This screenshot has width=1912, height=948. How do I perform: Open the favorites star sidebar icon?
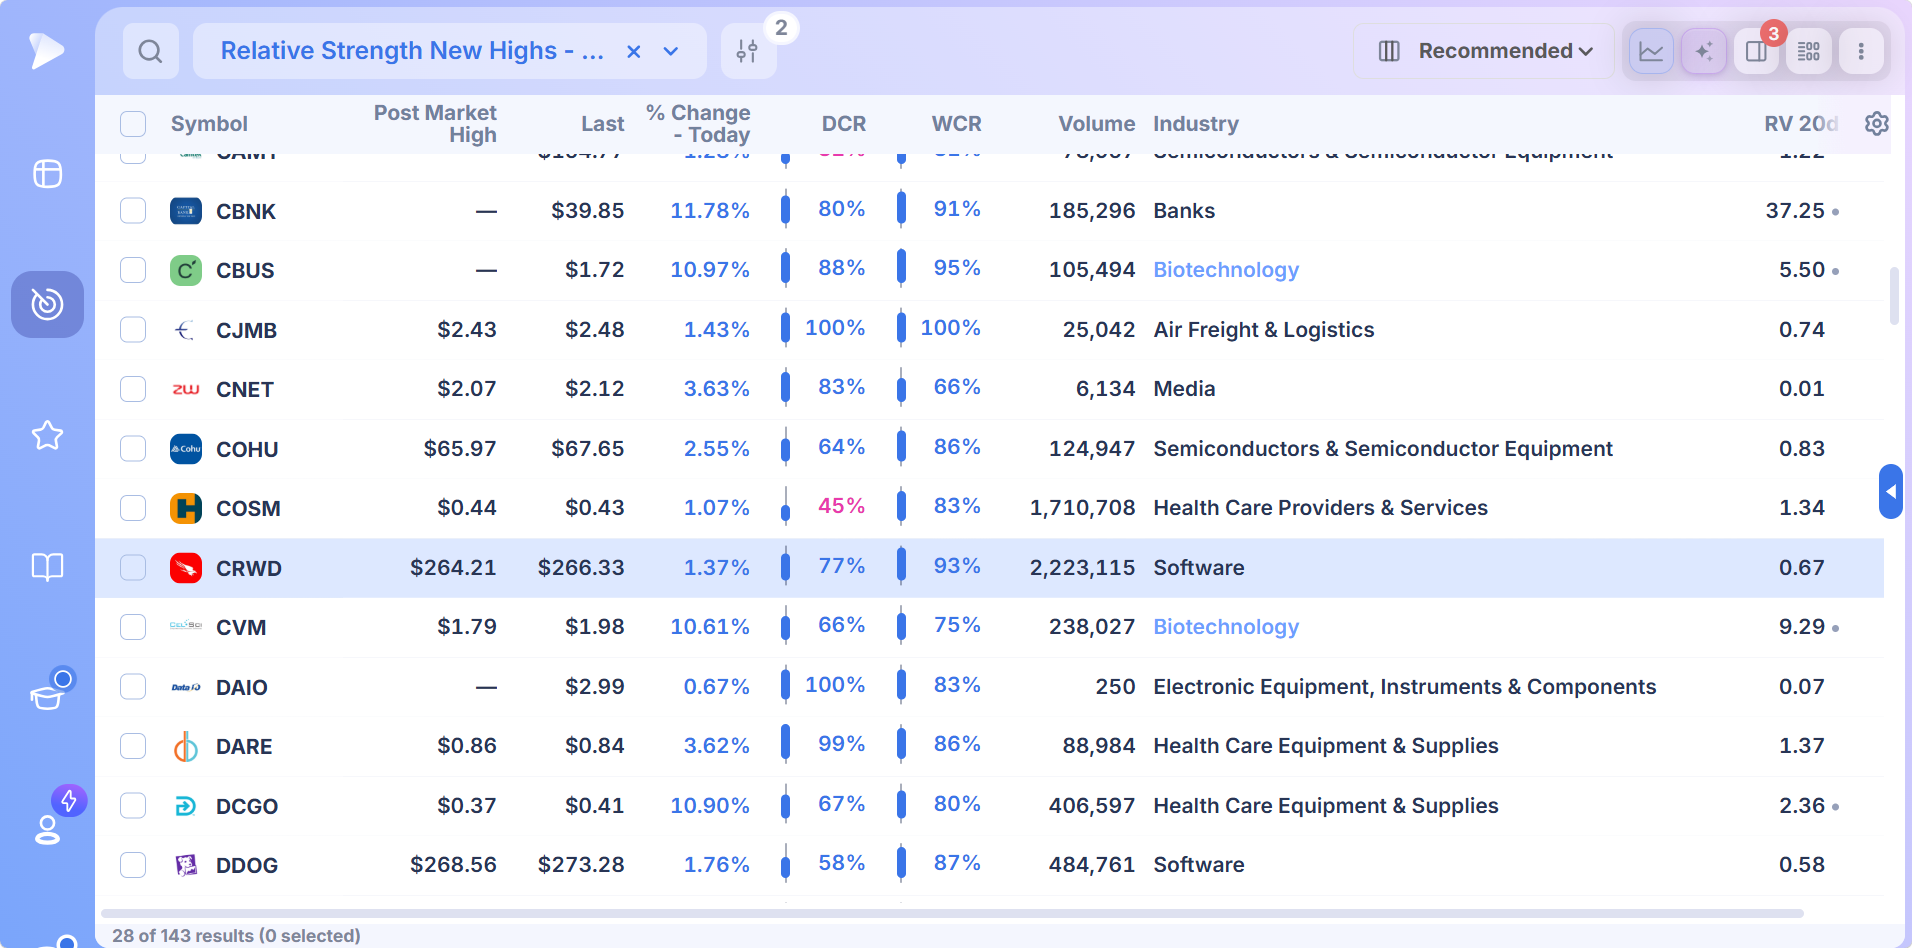(47, 435)
